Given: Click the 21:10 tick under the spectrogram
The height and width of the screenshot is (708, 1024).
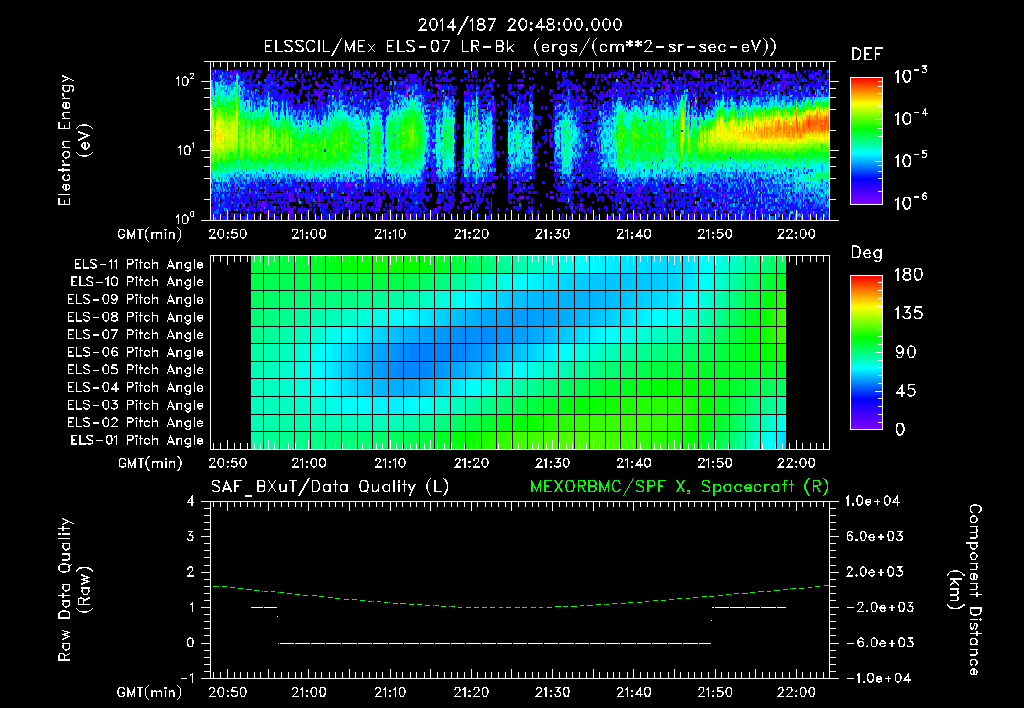Looking at the screenshot, I should (390, 234).
